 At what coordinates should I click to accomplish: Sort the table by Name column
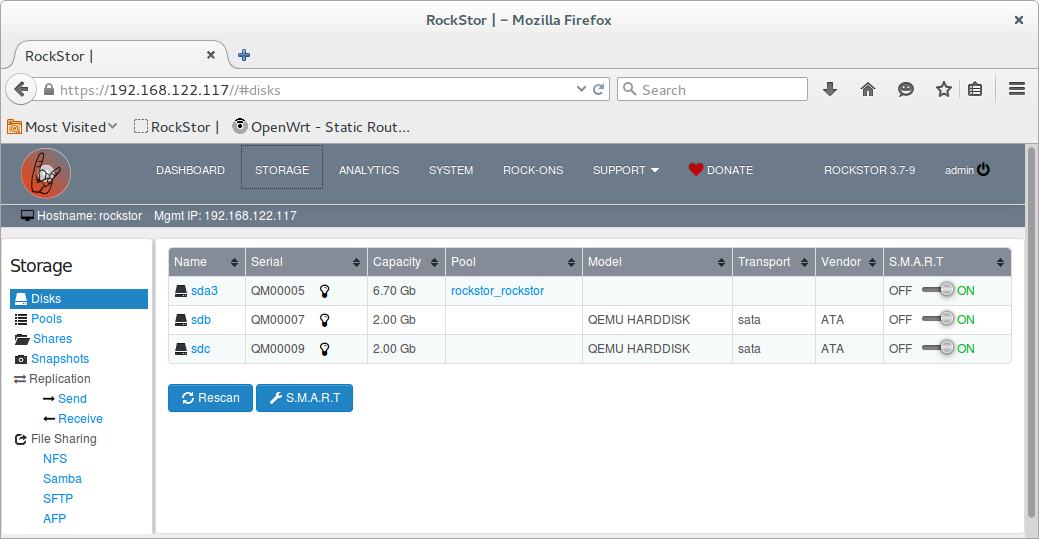207,262
